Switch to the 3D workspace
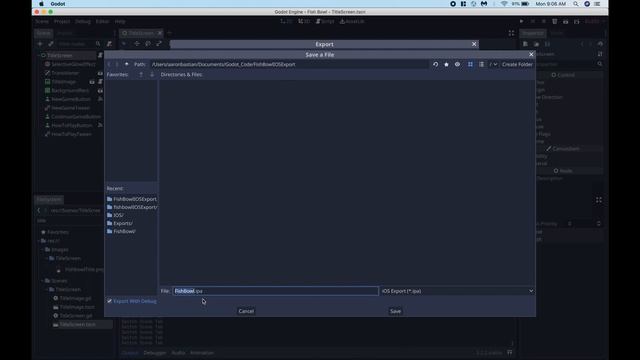 (304, 21)
